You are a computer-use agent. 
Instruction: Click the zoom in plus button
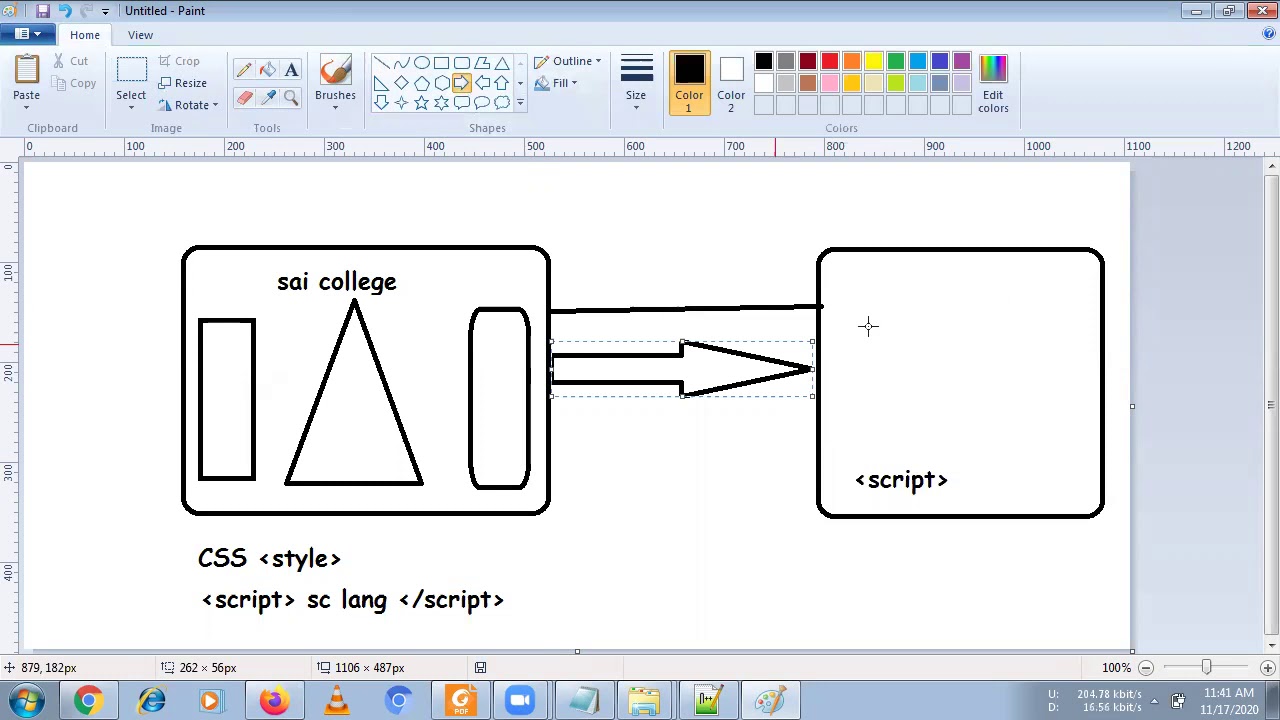click(x=1267, y=667)
